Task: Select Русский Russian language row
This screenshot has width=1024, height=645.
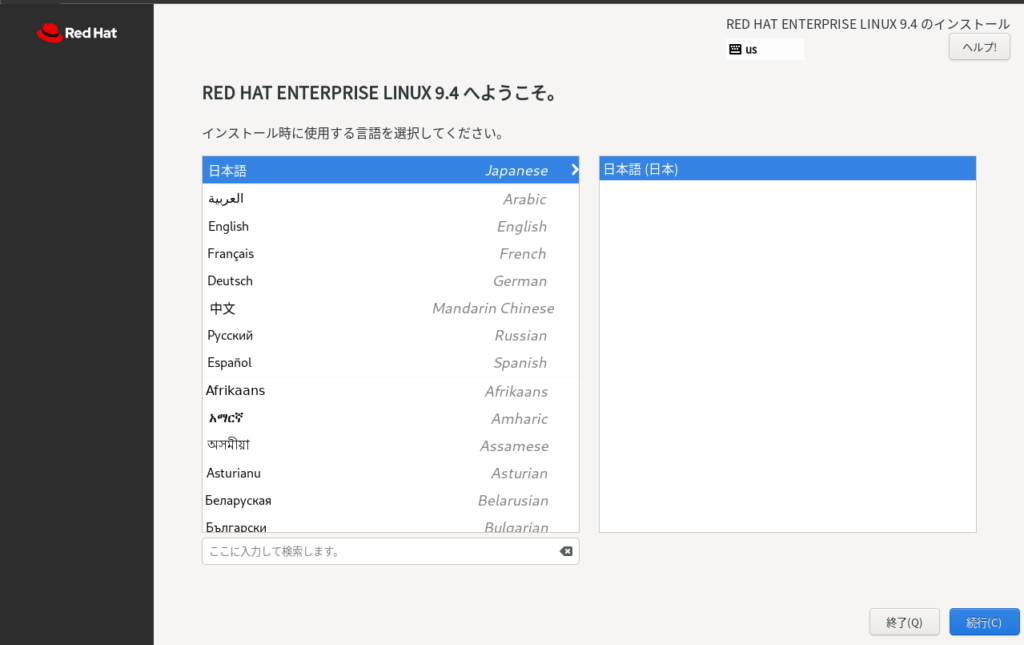Action: [390, 336]
